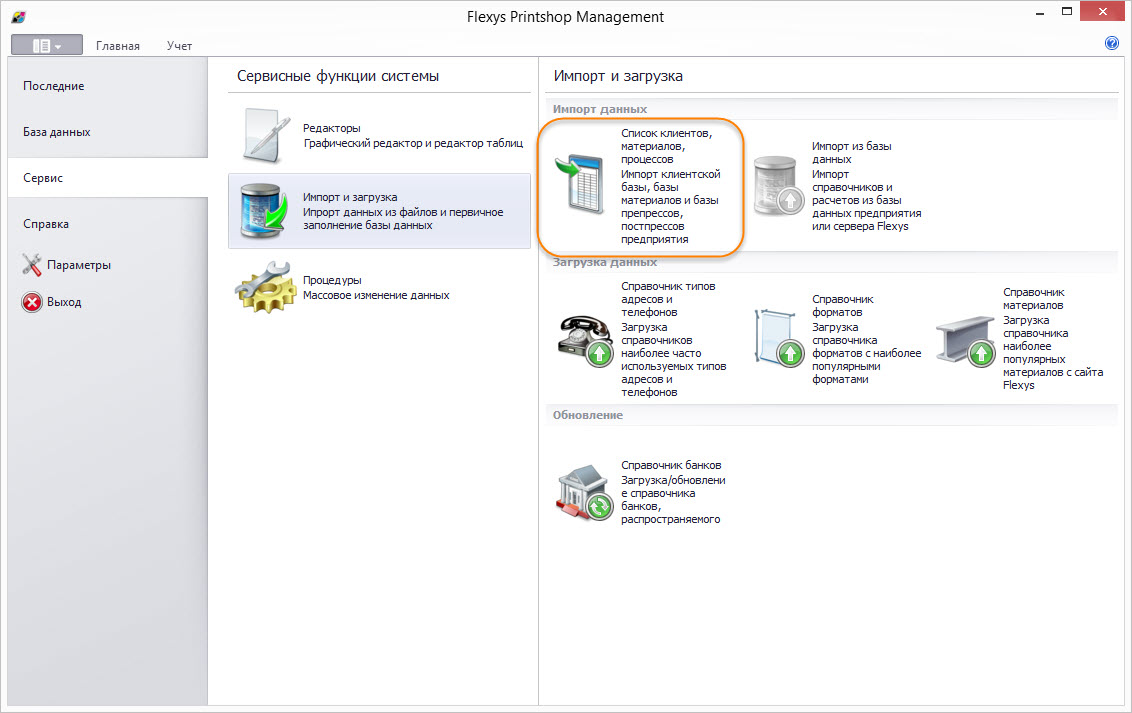Click the Справочник материалов steel beam icon
The image size is (1132, 713).
pyautogui.click(x=966, y=341)
